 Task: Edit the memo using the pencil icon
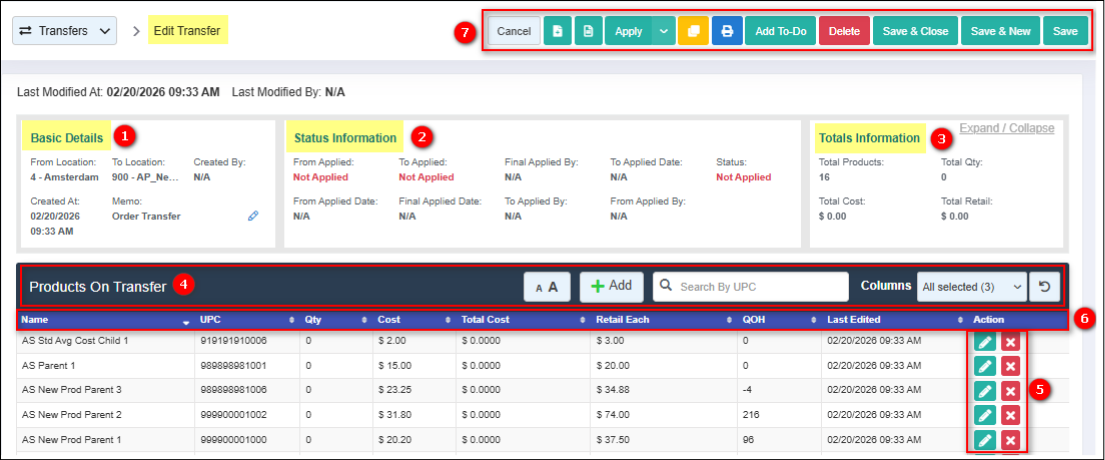click(x=254, y=215)
